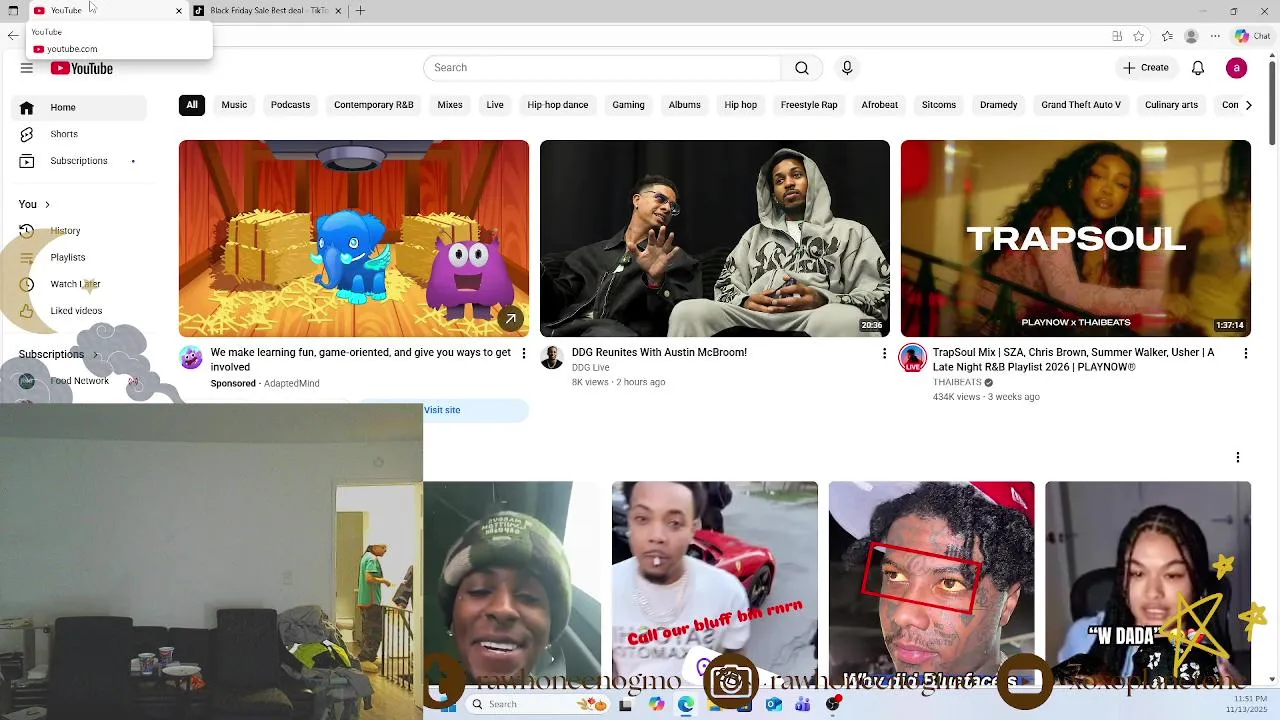Open the browser profile icon
Viewport: 1280px width, 720px height.
1191,36
